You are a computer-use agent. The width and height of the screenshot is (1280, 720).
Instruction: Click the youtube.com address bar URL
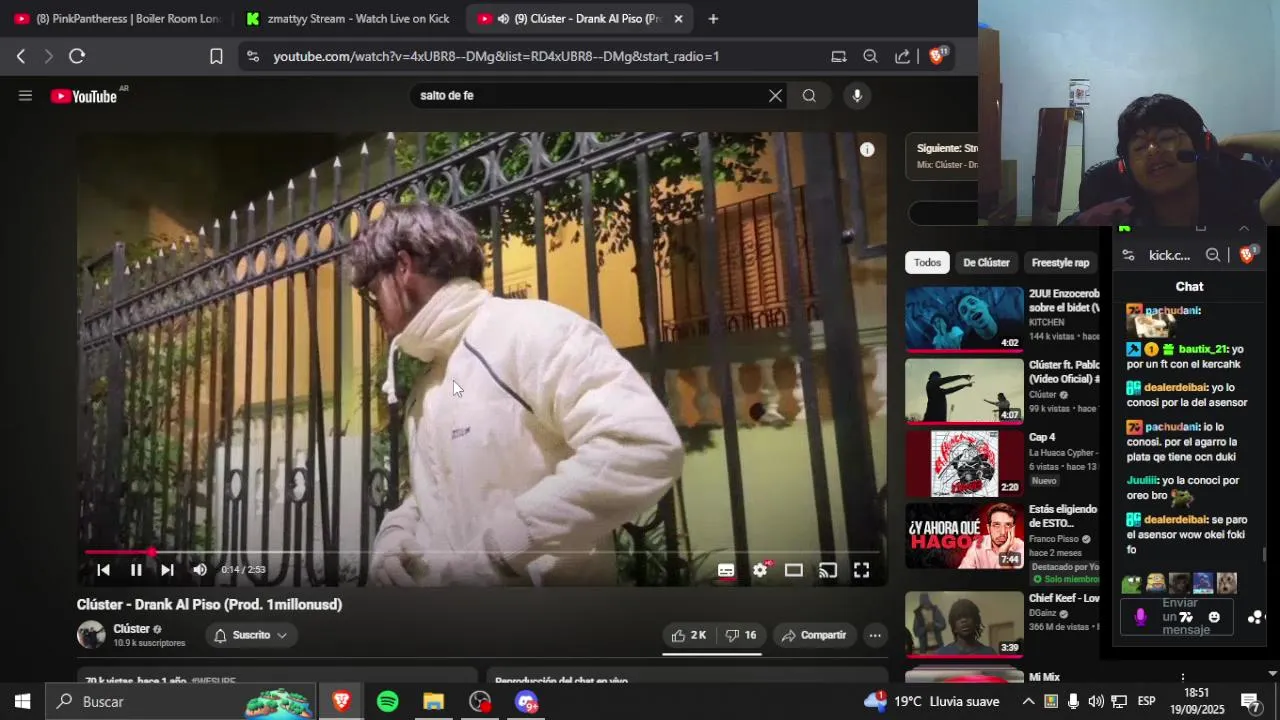pyautogui.click(x=496, y=57)
